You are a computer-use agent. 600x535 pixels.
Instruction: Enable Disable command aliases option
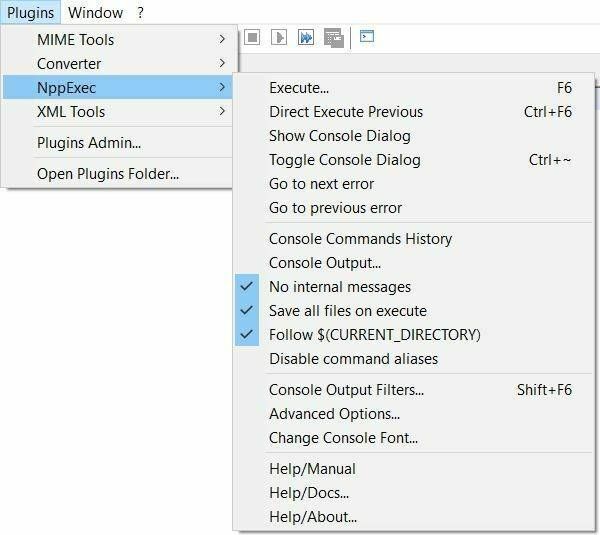[414, 359]
